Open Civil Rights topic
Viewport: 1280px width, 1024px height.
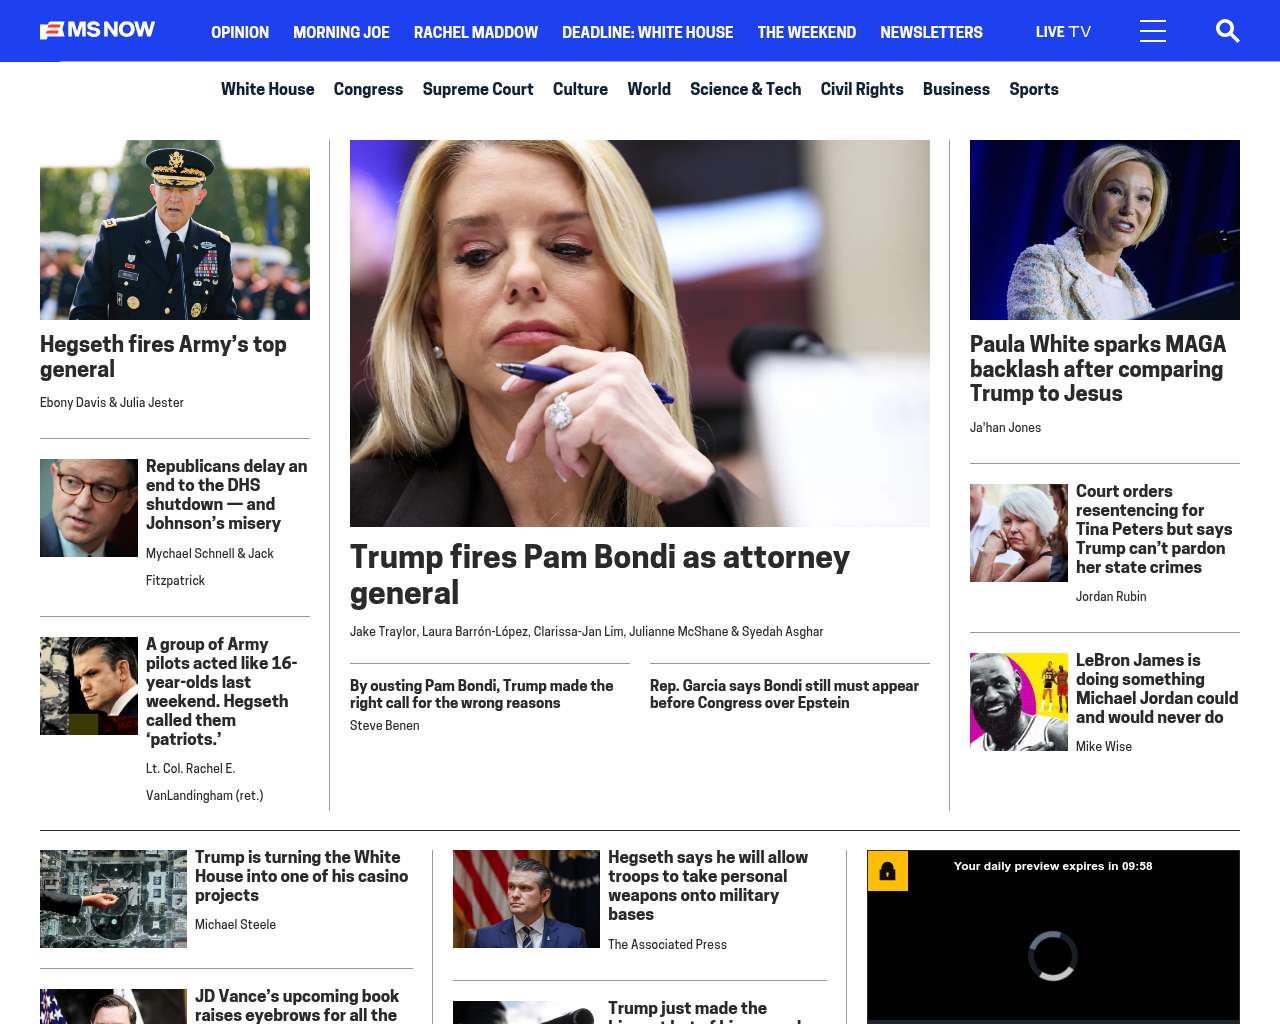[x=862, y=89]
